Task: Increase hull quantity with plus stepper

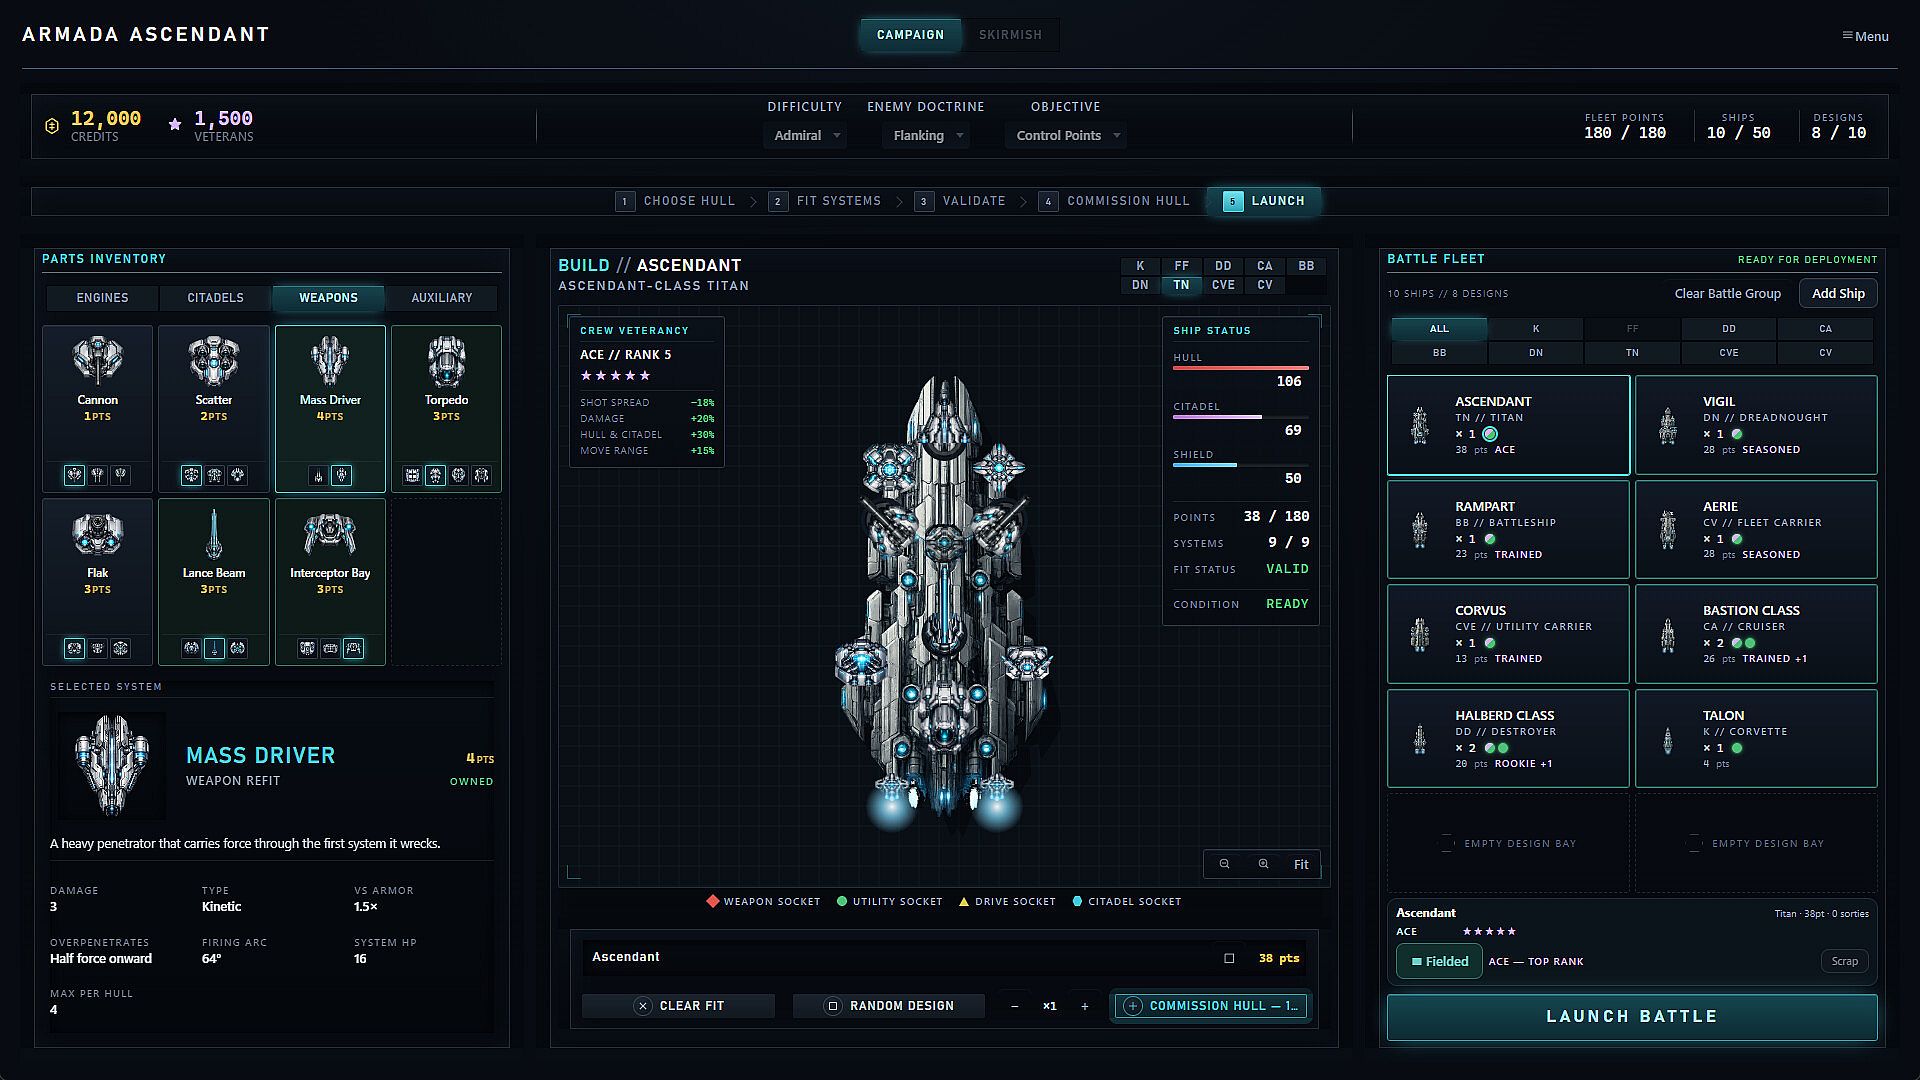Action: point(1084,1006)
